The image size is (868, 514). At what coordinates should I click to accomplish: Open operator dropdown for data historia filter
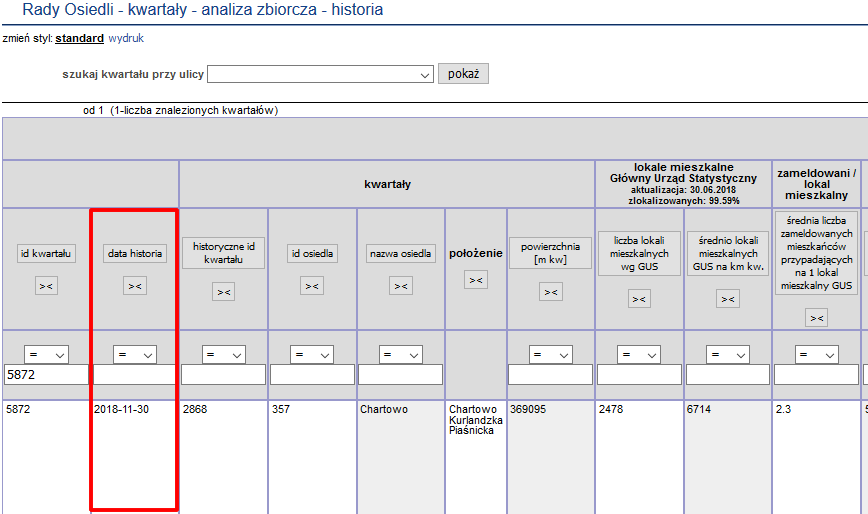tap(135, 355)
